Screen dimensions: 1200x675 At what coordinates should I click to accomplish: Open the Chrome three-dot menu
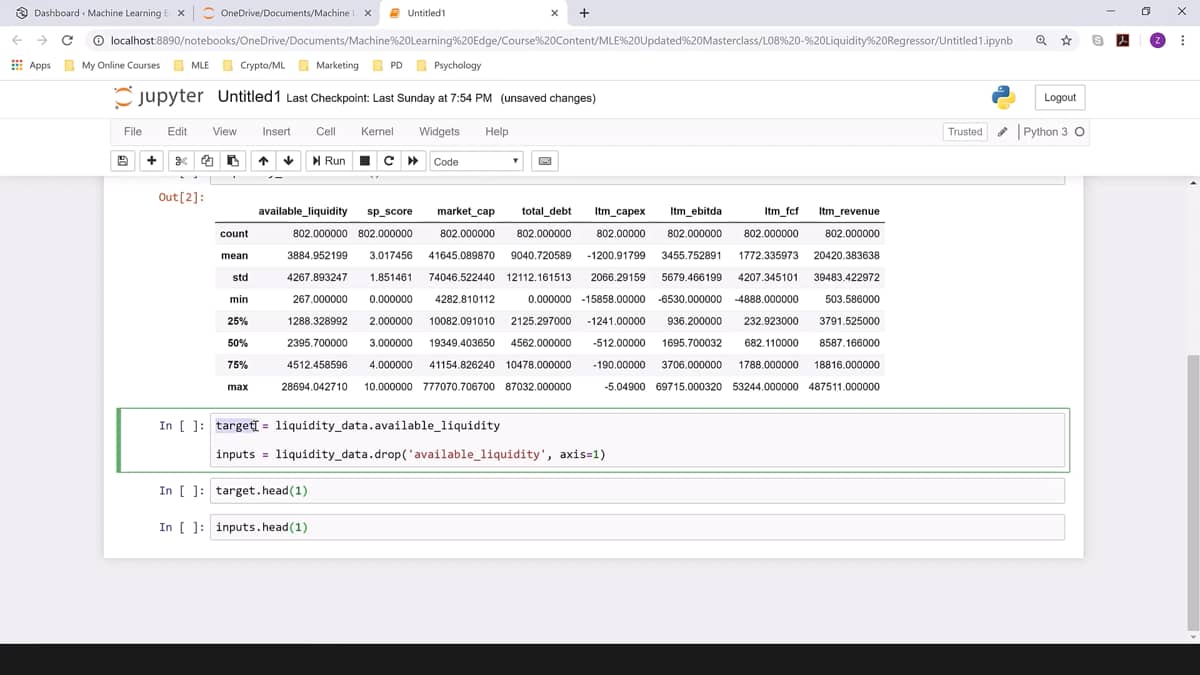pyautogui.click(x=1183, y=40)
